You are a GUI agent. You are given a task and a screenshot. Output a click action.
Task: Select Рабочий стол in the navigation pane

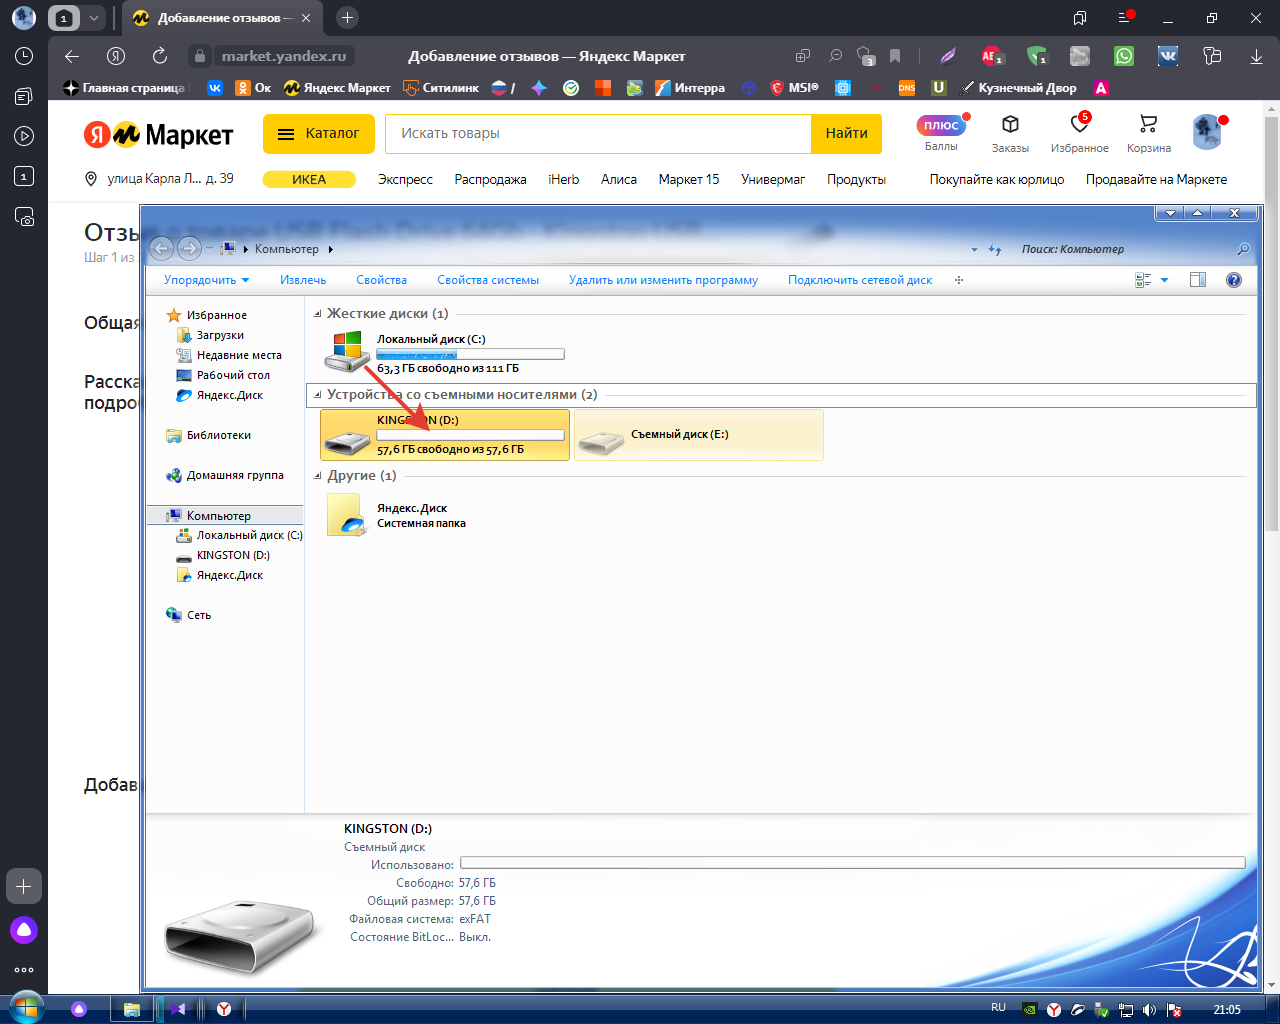(233, 375)
